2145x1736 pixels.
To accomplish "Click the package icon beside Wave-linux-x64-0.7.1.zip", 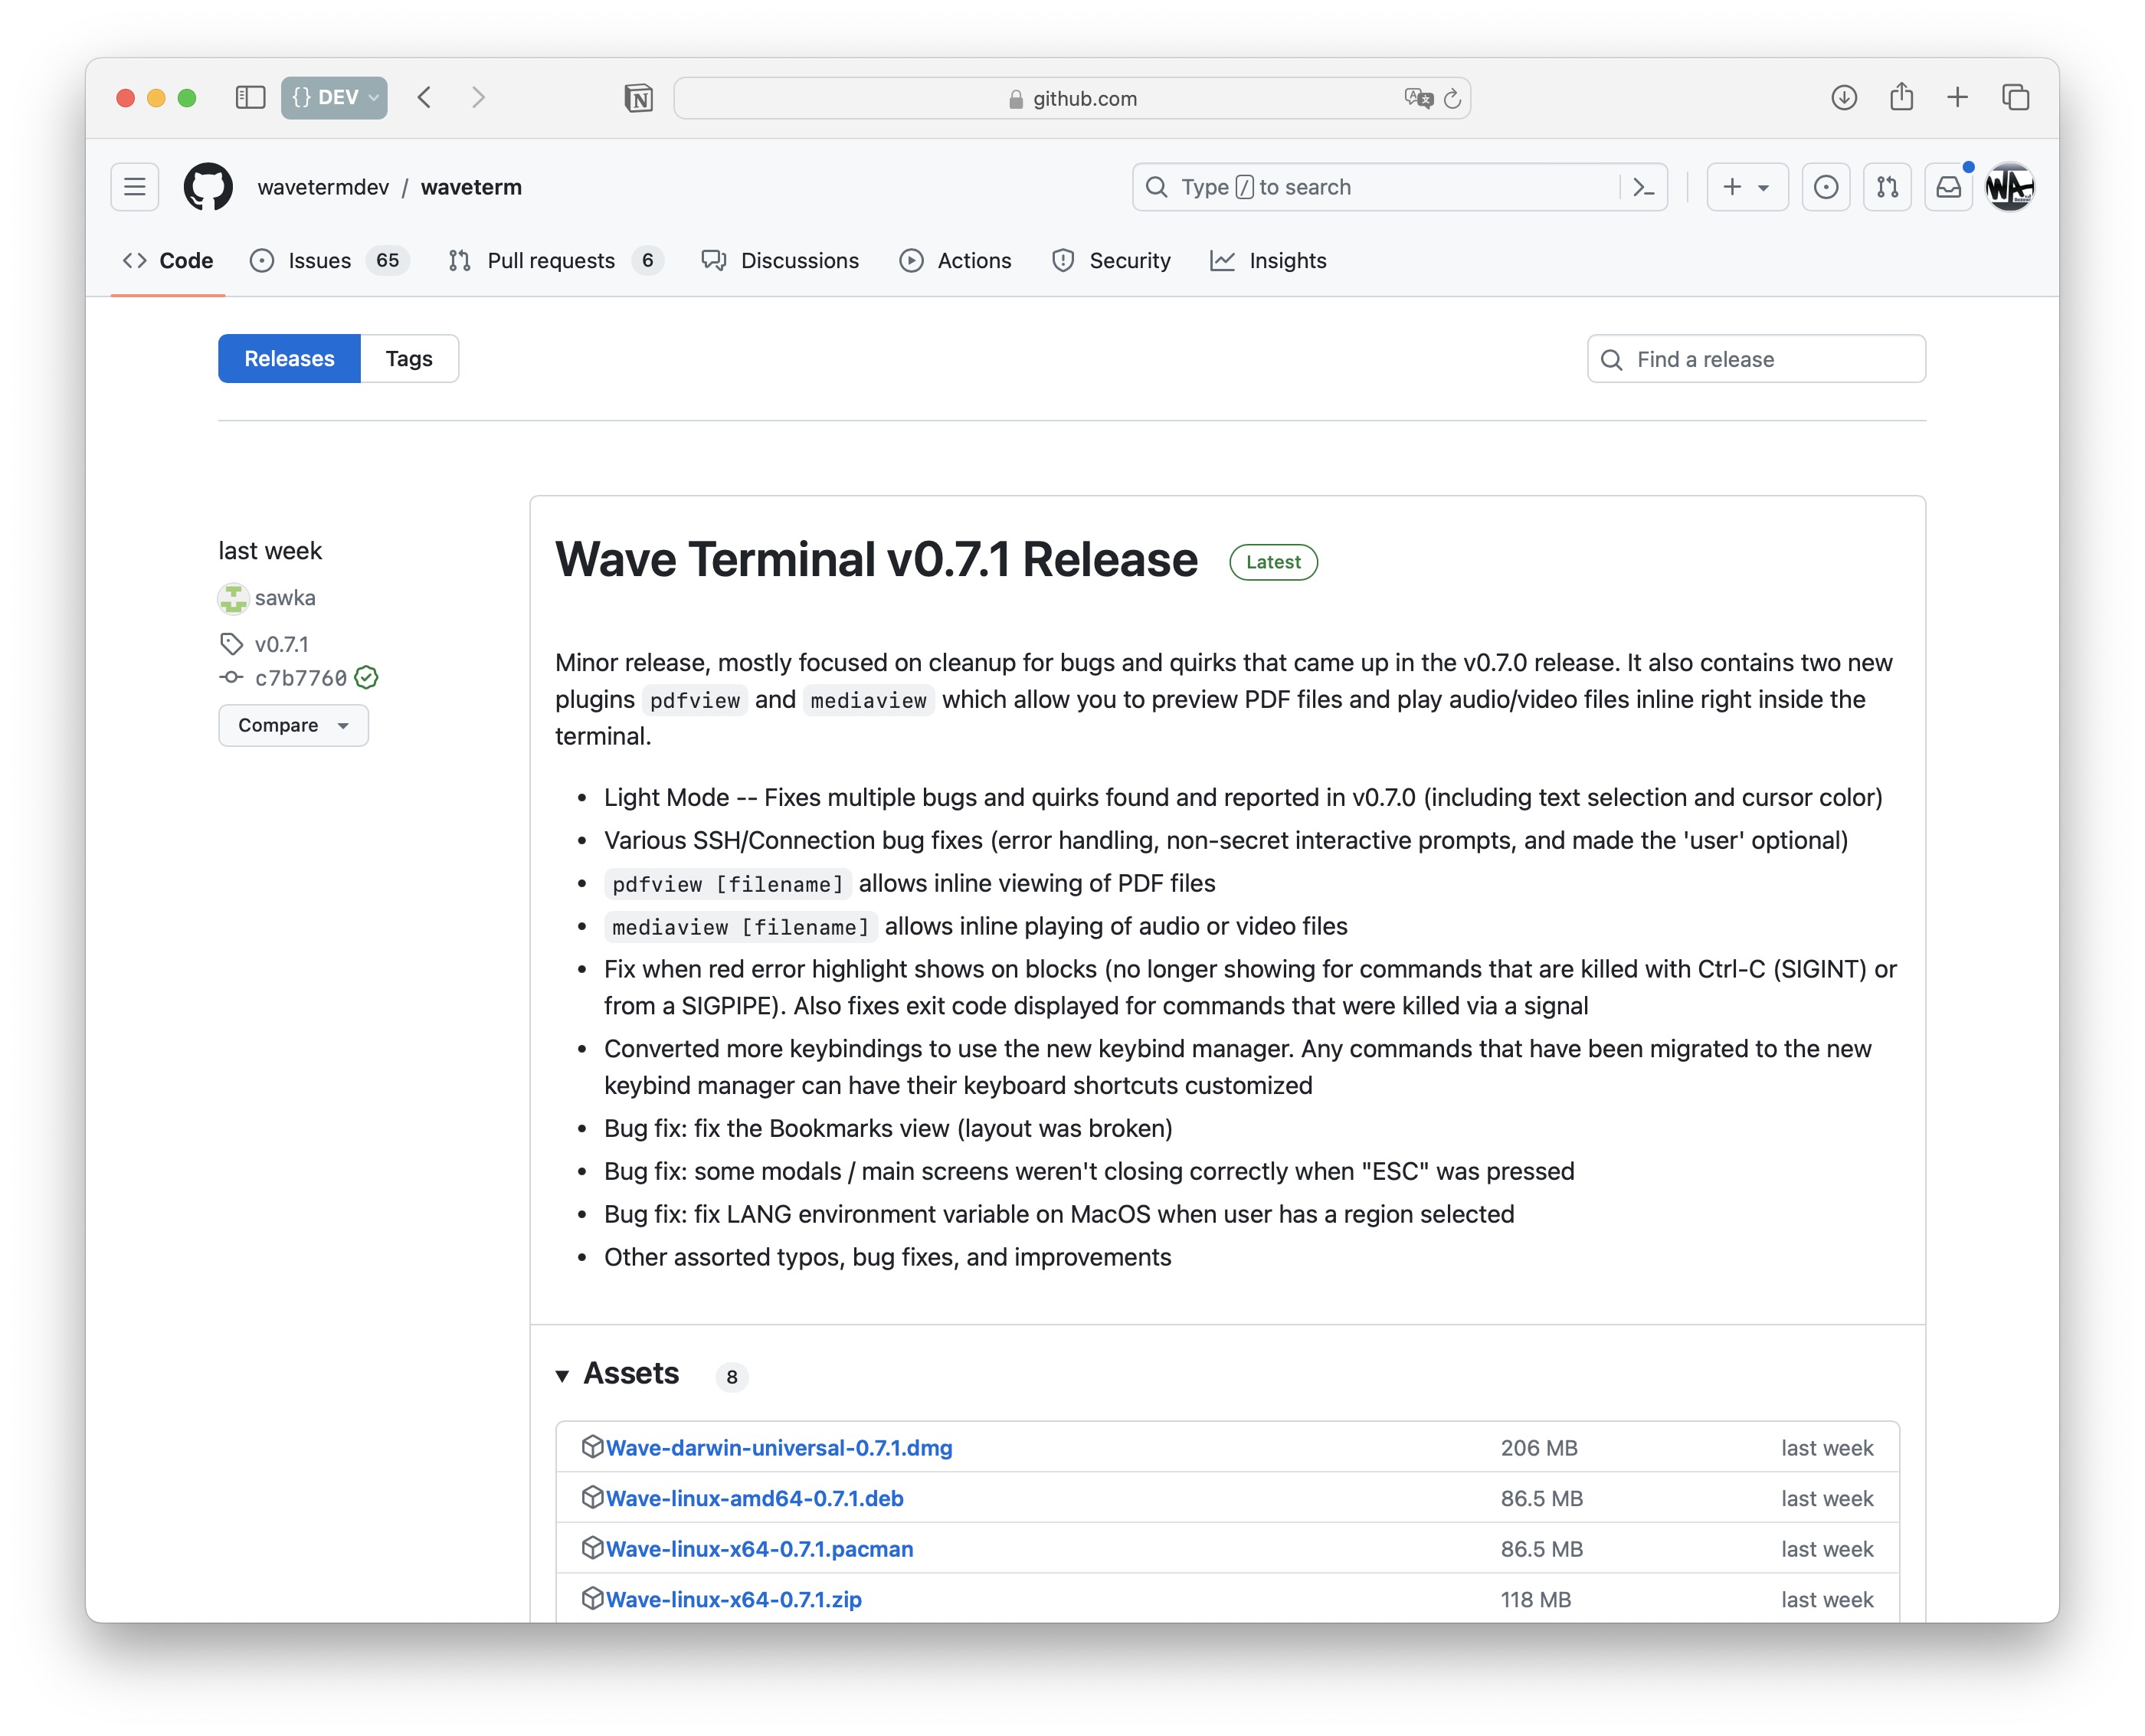I will tap(592, 1598).
